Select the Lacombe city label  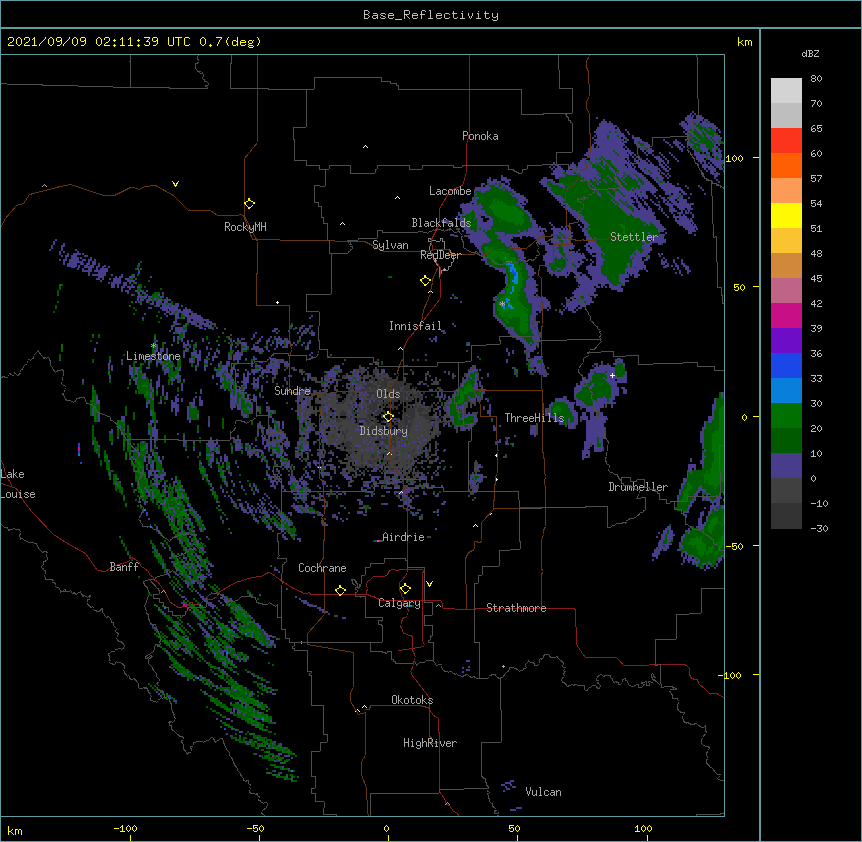coord(450,191)
